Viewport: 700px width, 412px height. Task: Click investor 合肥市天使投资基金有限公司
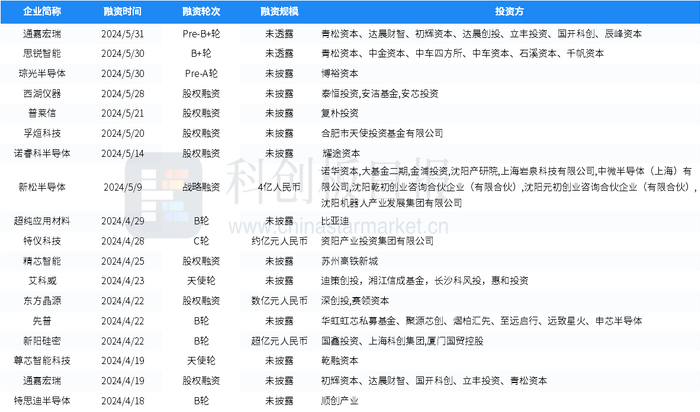click(382, 133)
